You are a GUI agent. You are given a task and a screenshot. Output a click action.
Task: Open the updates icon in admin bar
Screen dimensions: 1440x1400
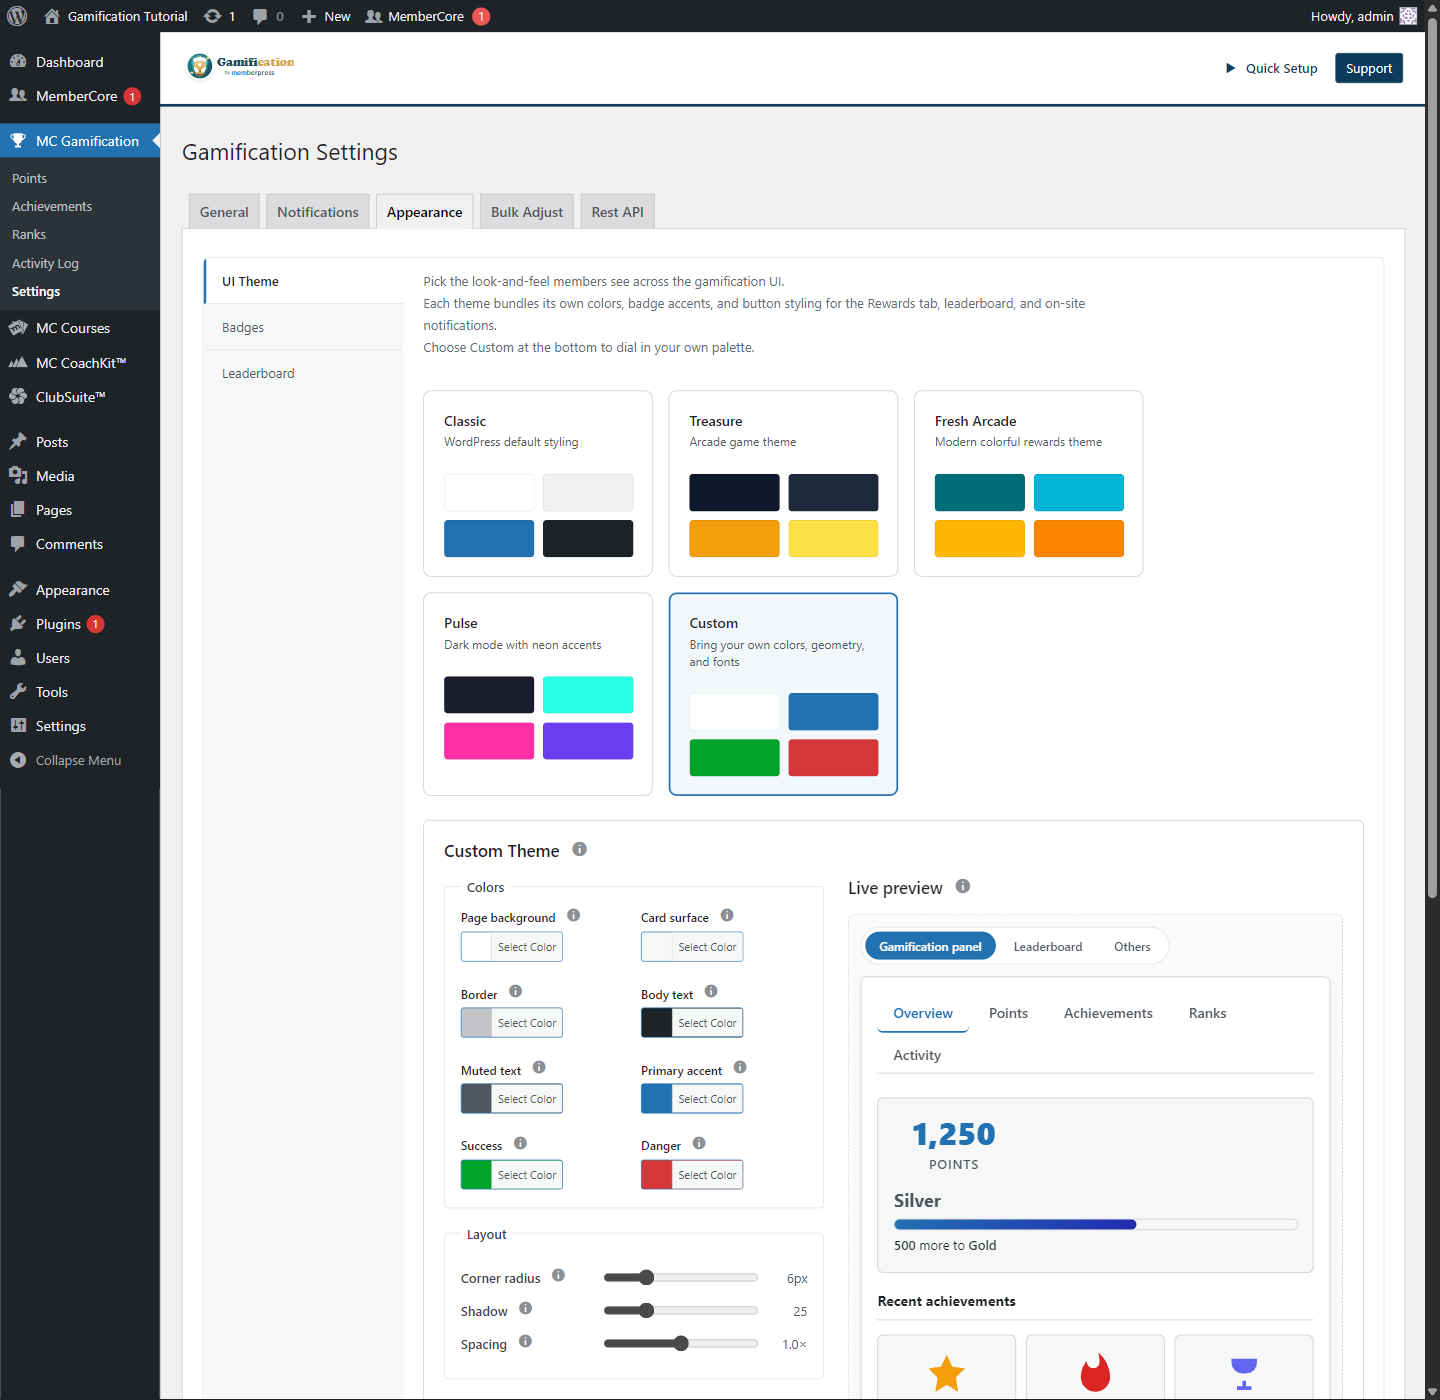219,16
